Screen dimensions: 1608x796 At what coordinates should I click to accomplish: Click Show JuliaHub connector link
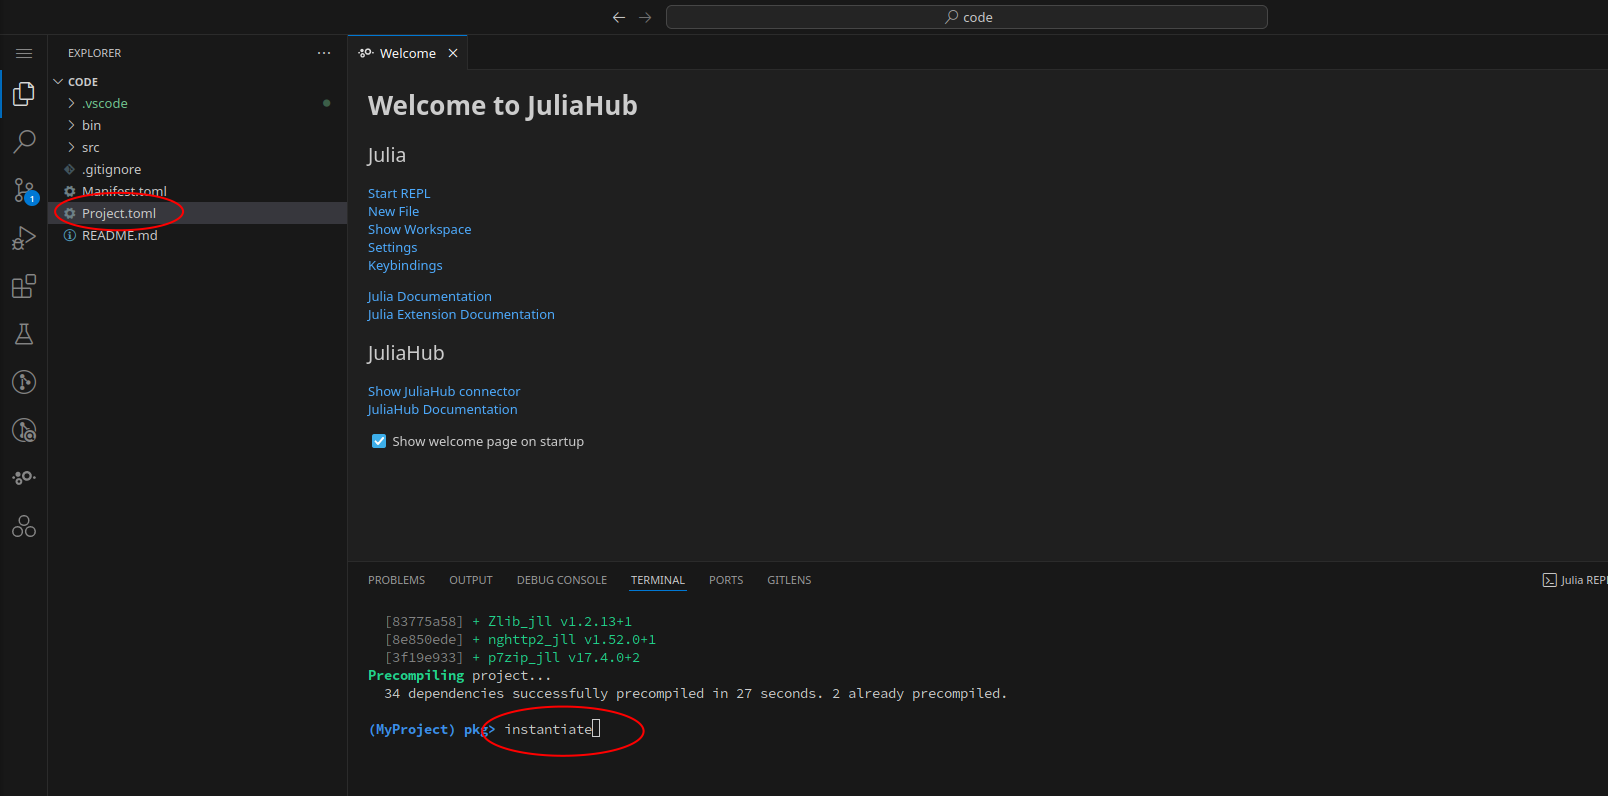(x=444, y=391)
